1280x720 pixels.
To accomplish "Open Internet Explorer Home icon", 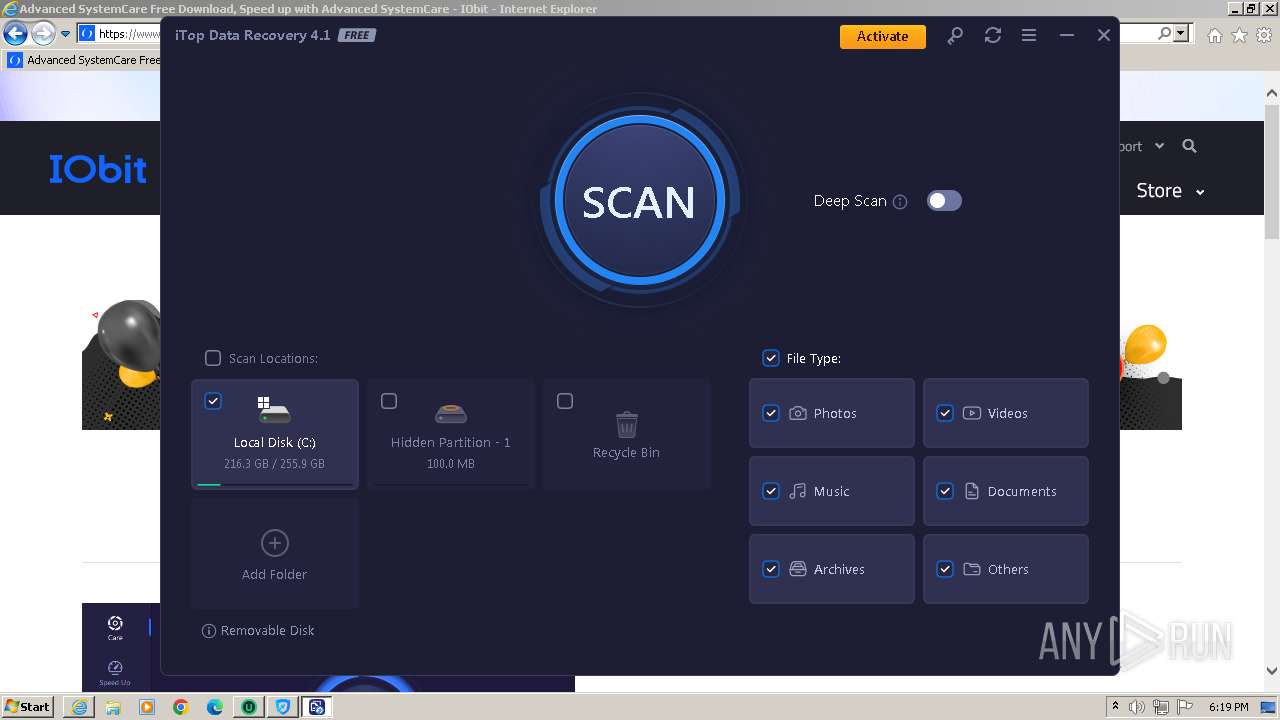I will click(1214, 35).
